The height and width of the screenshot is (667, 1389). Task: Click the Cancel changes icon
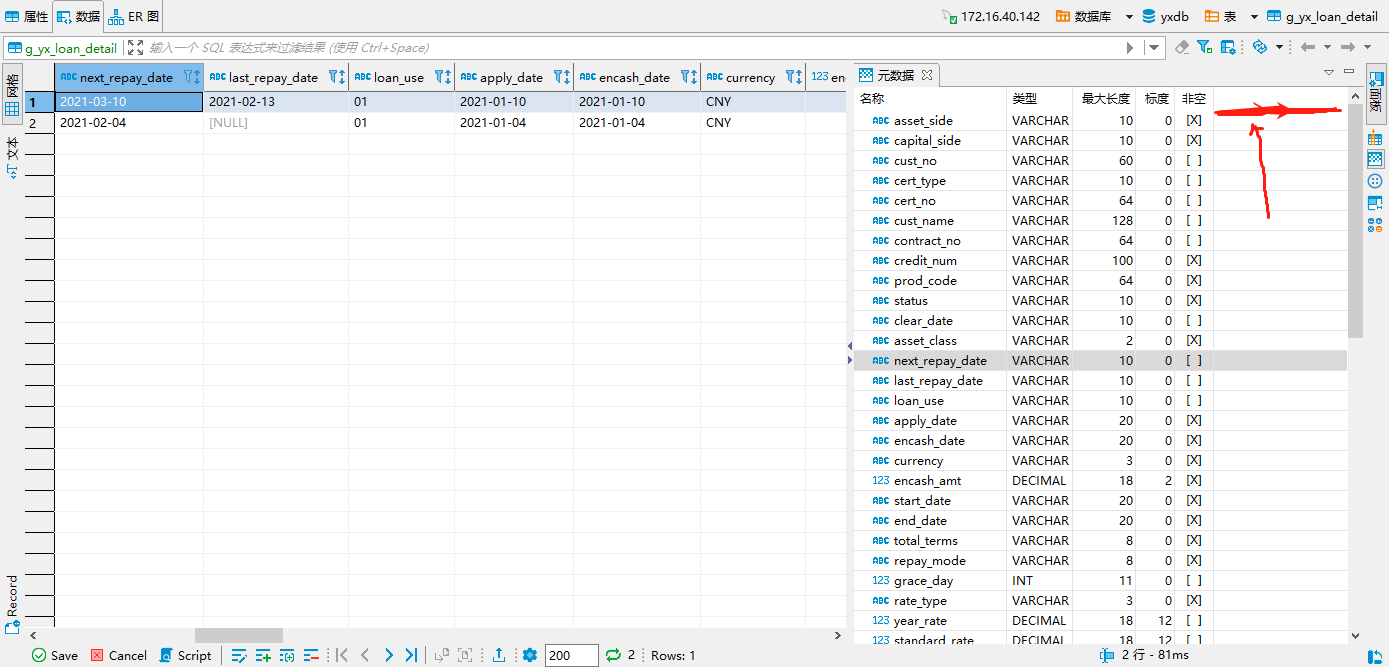tap(97, 655)
